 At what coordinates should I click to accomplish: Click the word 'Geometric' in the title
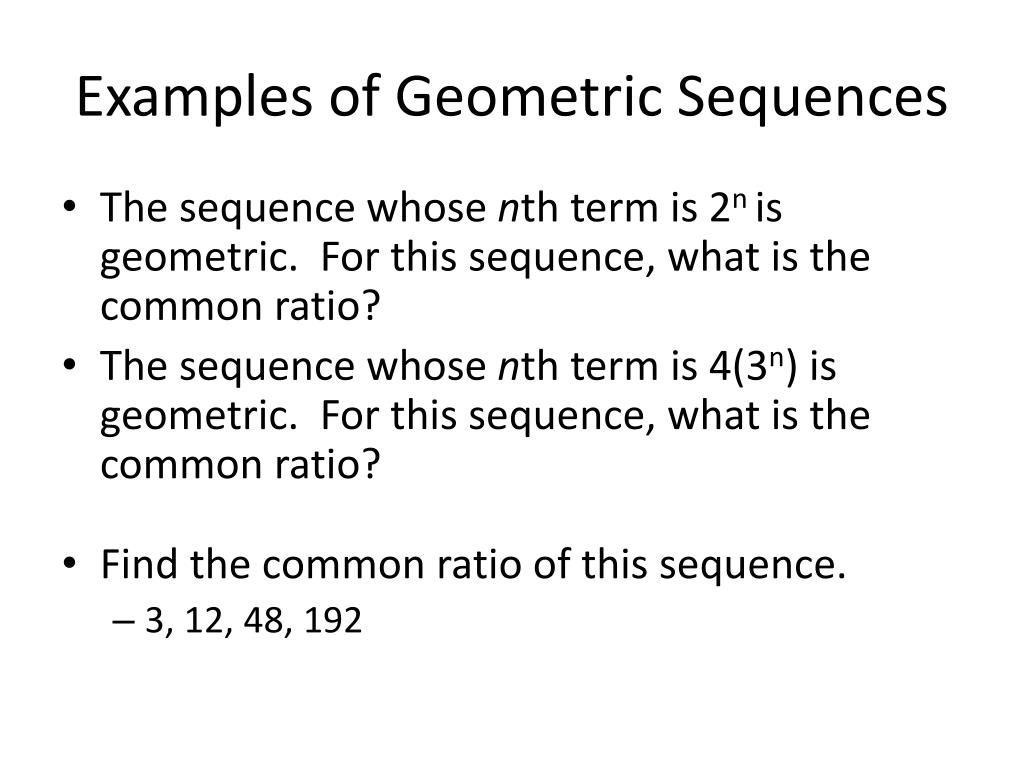pyautogui.click(x=528, y=98)
